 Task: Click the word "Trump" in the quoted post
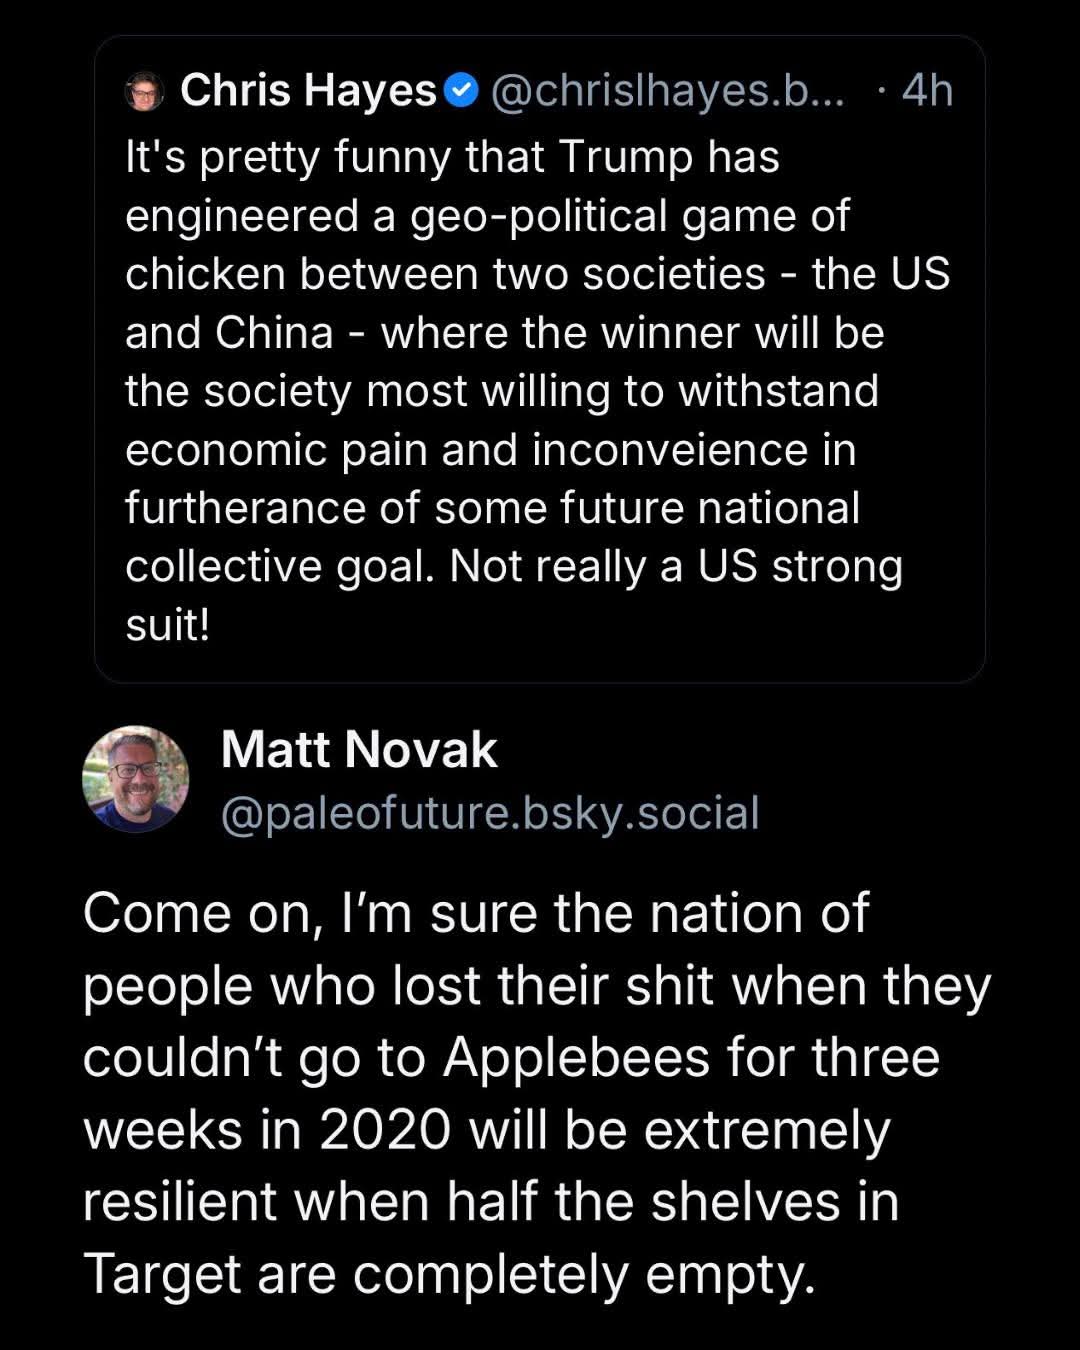click(625, 157)
